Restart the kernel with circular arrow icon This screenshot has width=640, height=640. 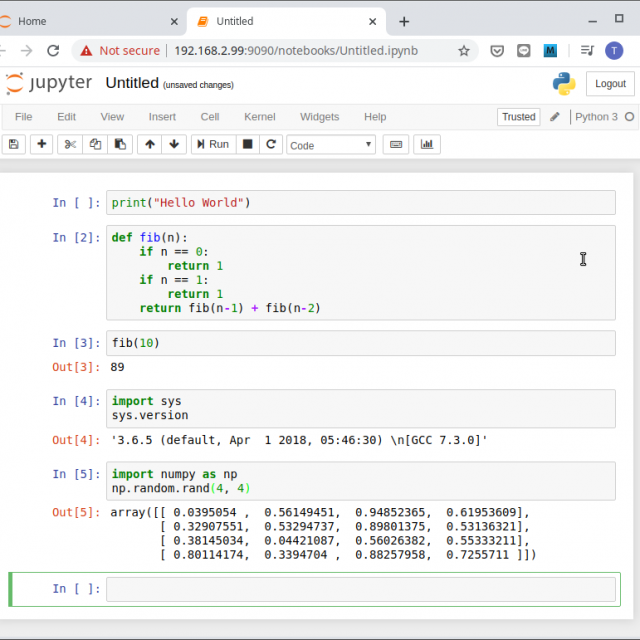point(271,144)
